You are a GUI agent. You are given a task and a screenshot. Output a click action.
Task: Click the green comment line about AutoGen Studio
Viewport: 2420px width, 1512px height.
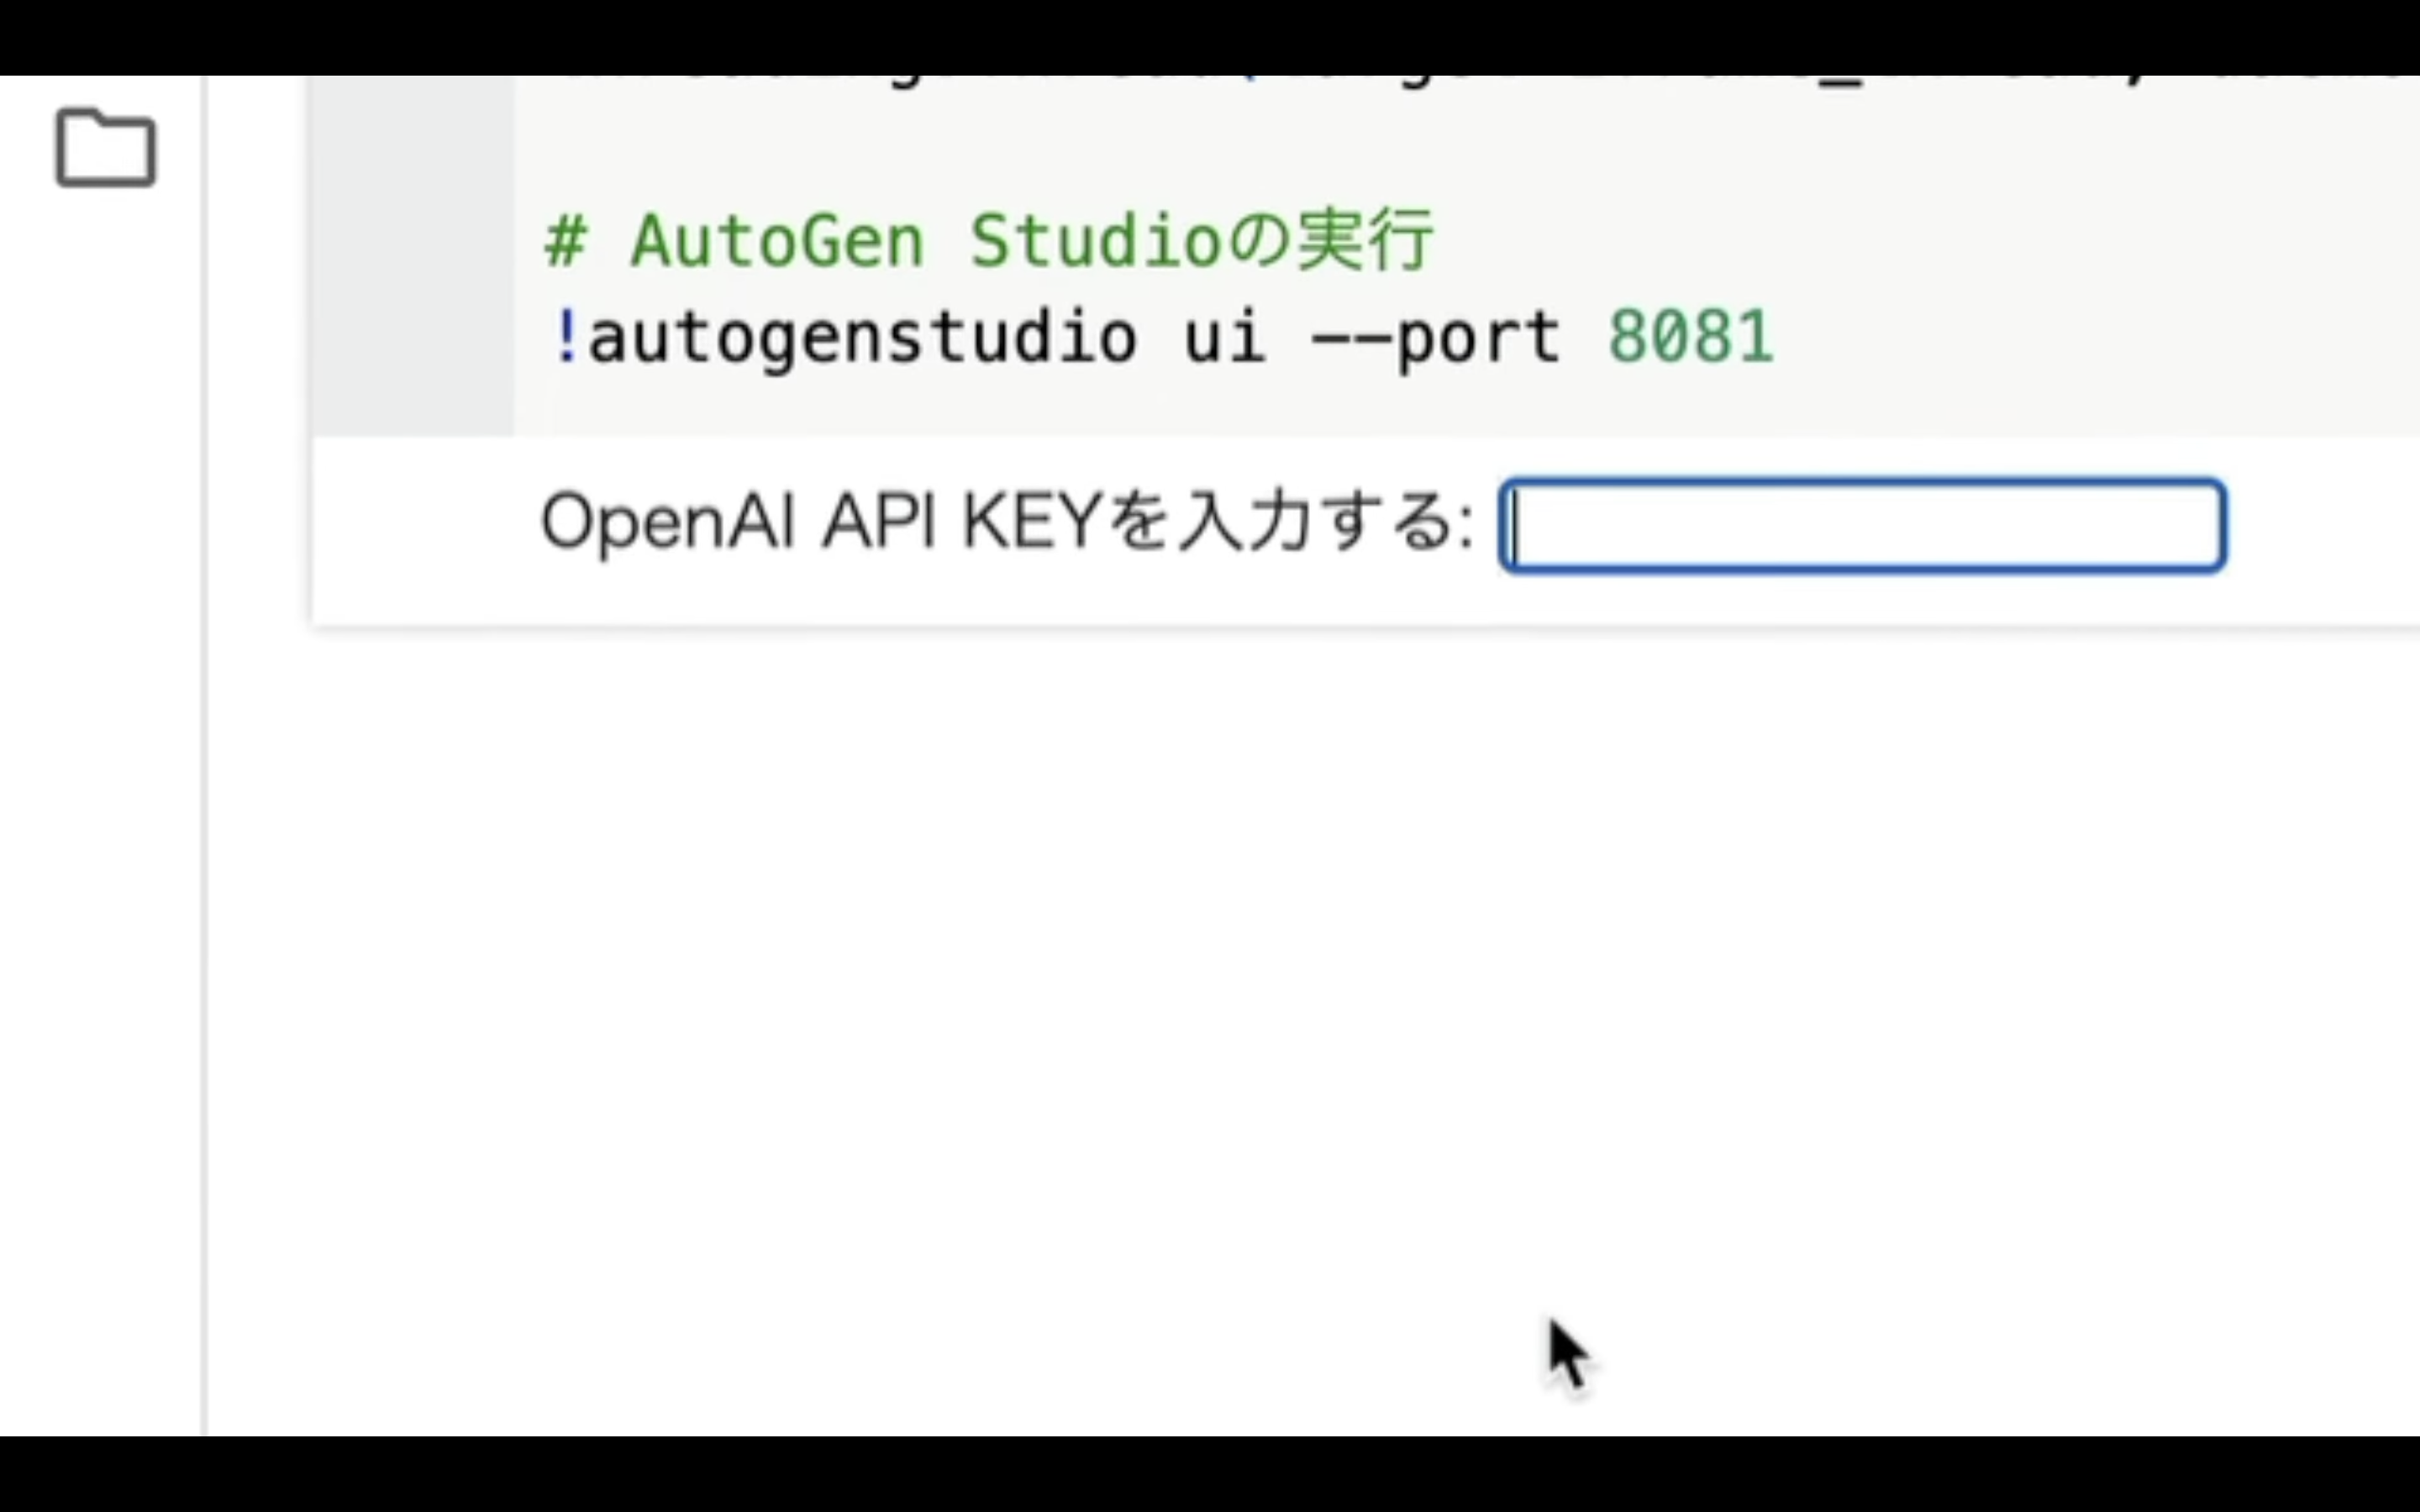tap(988, 241)
